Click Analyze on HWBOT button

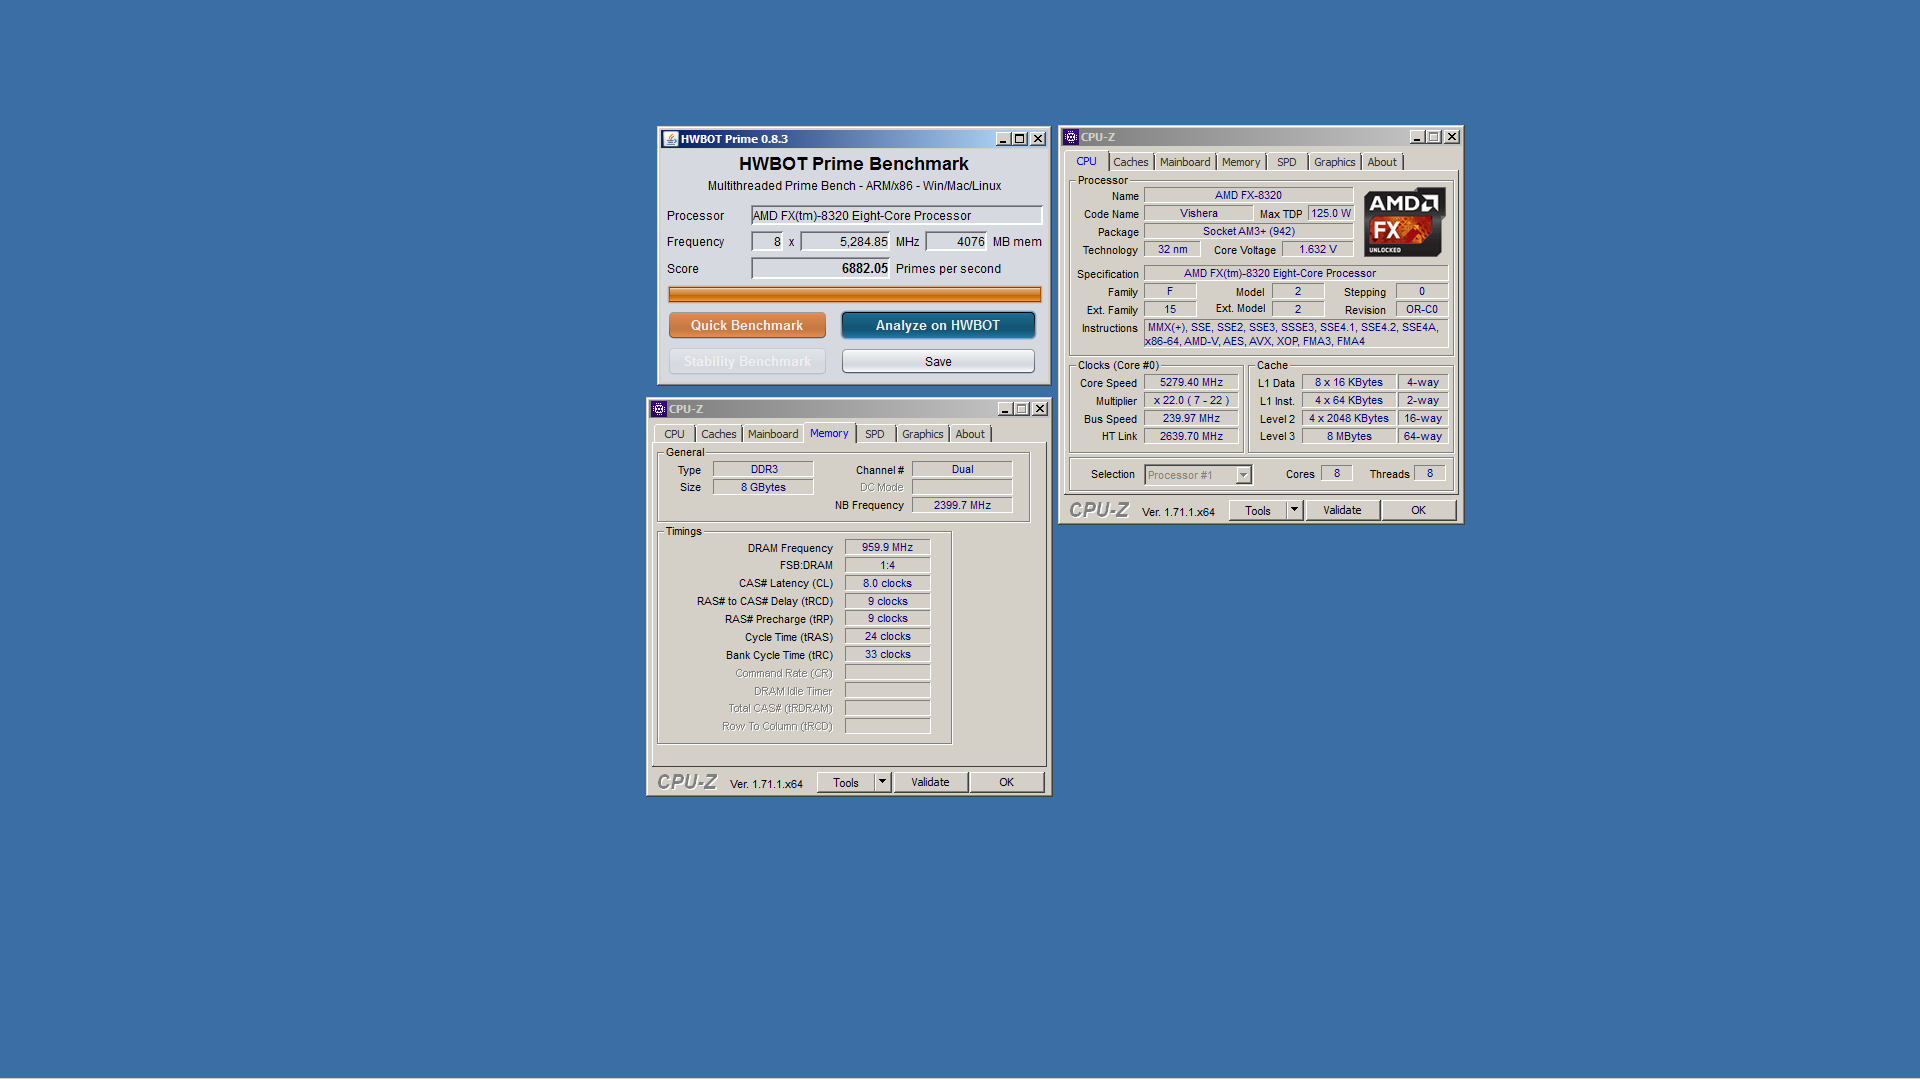[x=938, y=325]
